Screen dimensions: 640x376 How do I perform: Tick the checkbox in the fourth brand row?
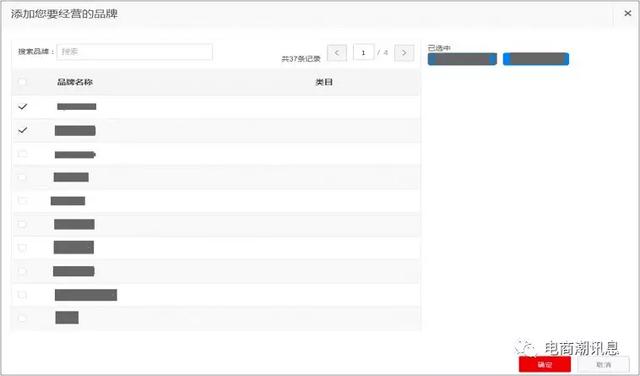[22, 177]
